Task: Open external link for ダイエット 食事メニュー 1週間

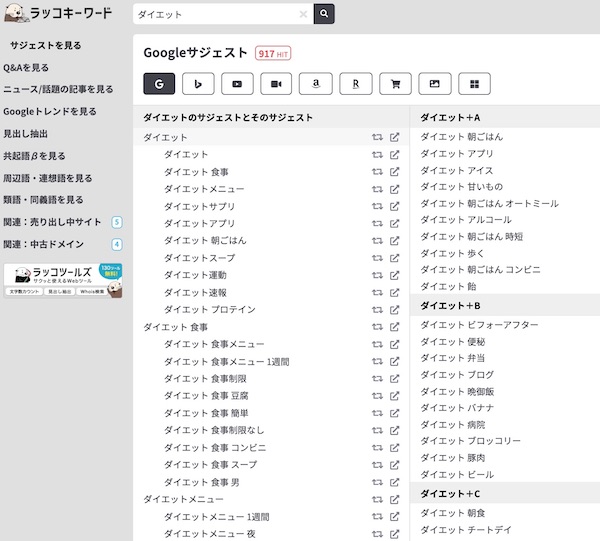Action: [x=395, y=361]
